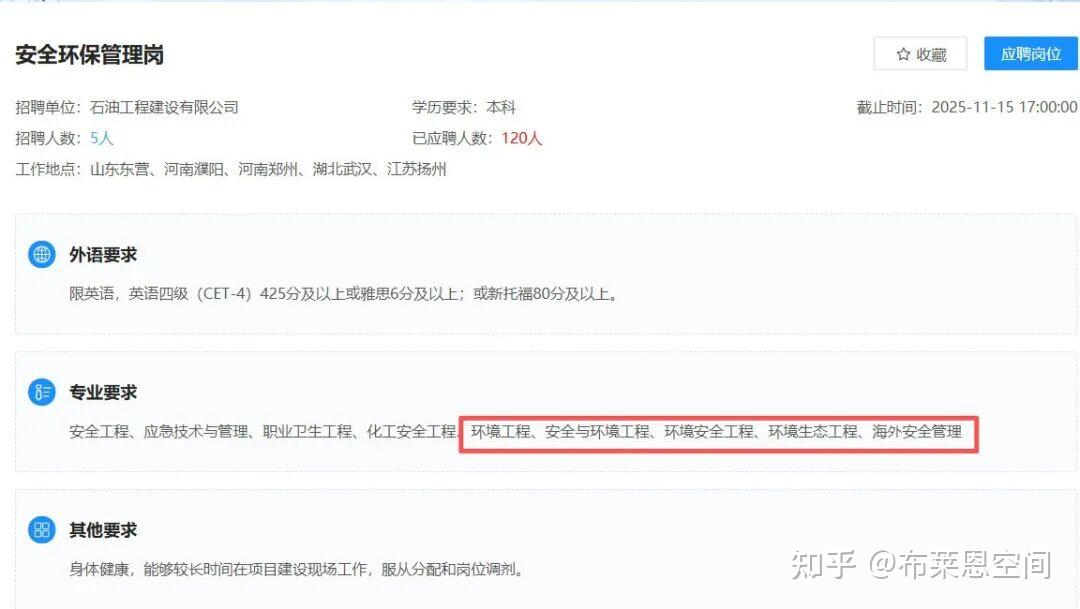Image resolution: width=1080 pixels, height=609 pixels.
Task: Click the highlighted major 环境工程
Action: click(501, 432)
